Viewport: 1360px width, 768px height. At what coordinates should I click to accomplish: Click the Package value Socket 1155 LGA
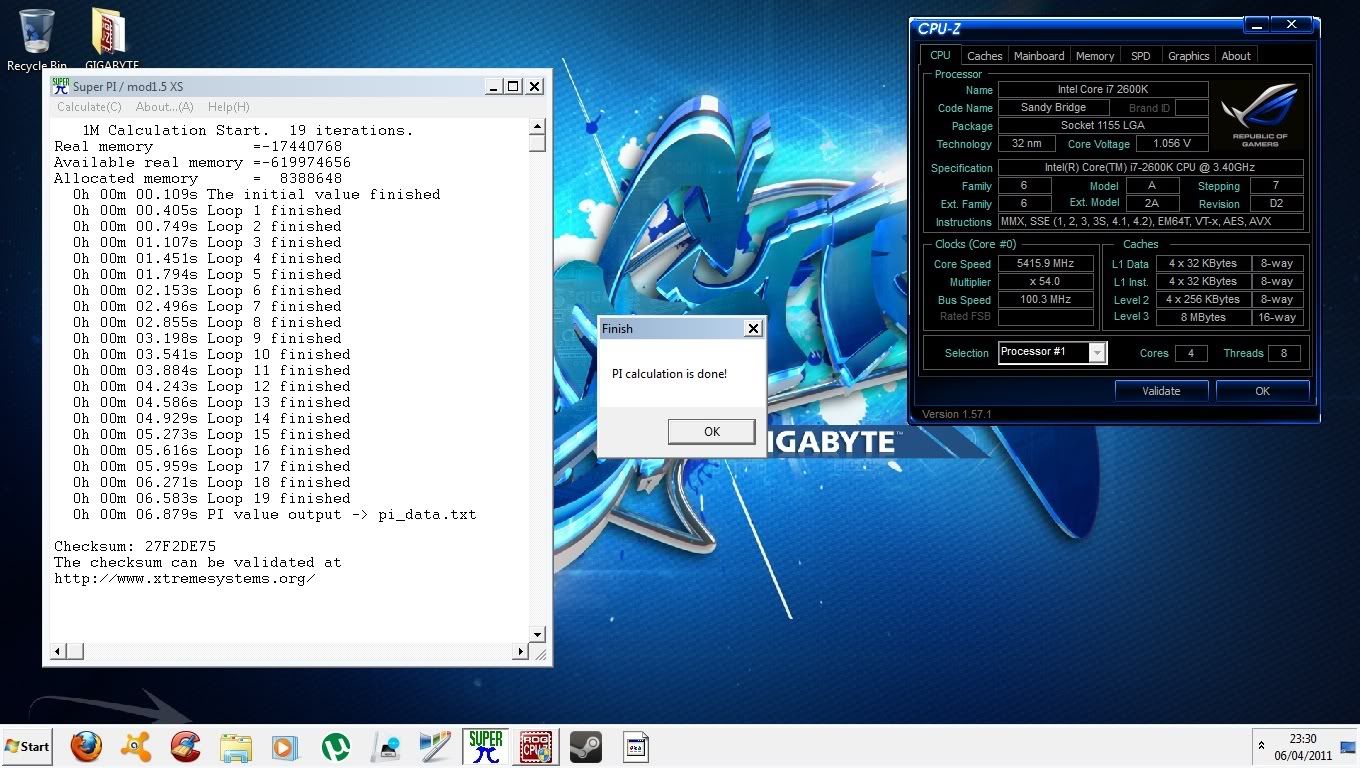point(1103,126)
